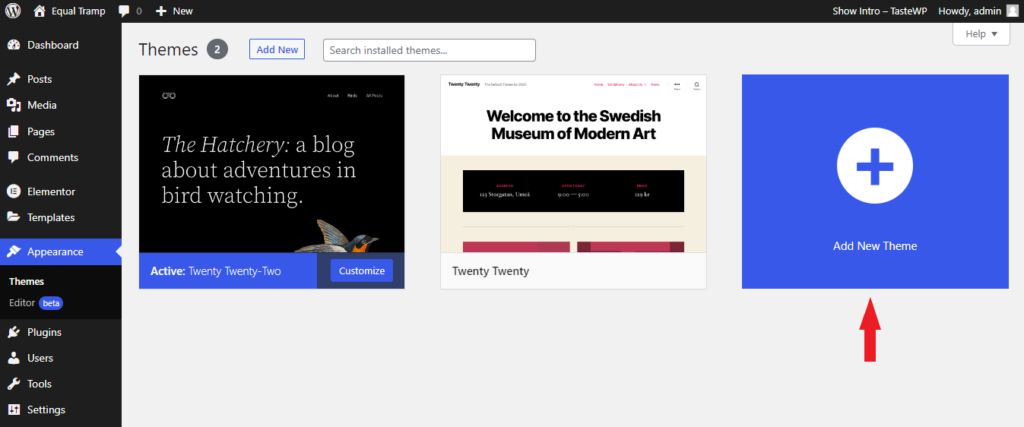The height and width of the screenshot is (427, 1024).
Task: Open the comments bubble icon in admin bar
Action: point(124,12)
